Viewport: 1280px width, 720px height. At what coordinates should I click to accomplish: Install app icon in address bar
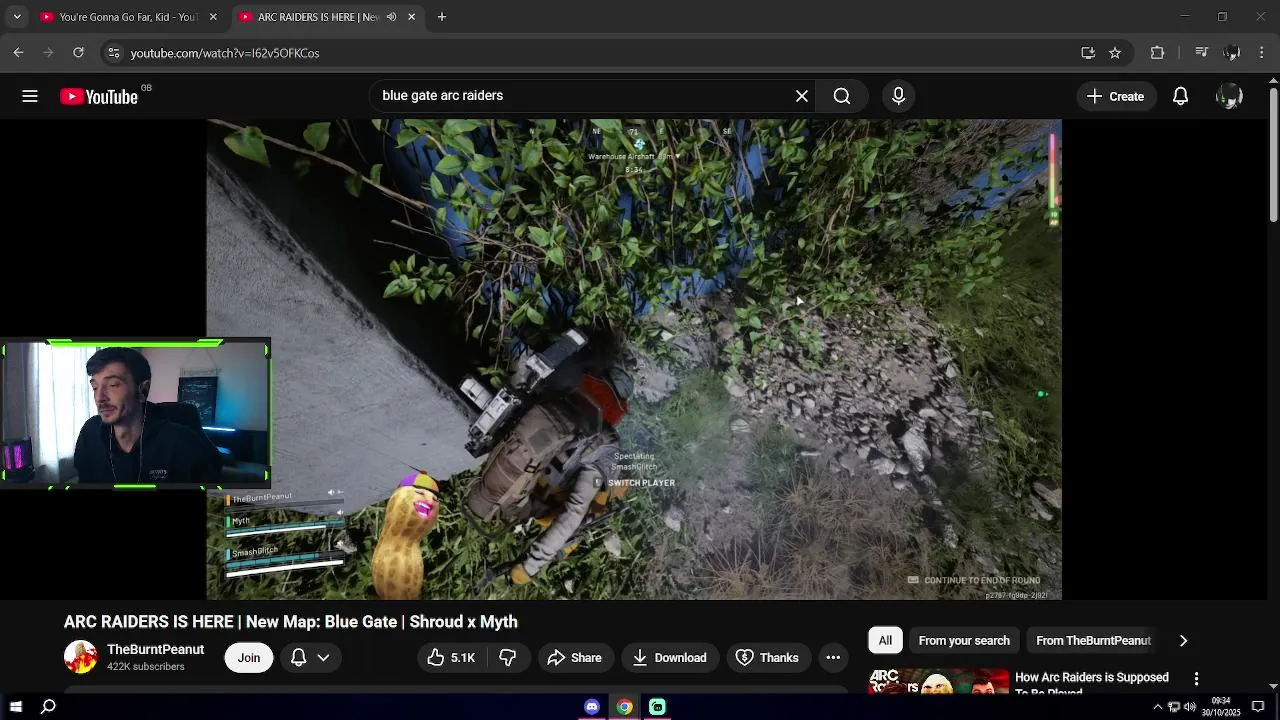point(1088,53)
